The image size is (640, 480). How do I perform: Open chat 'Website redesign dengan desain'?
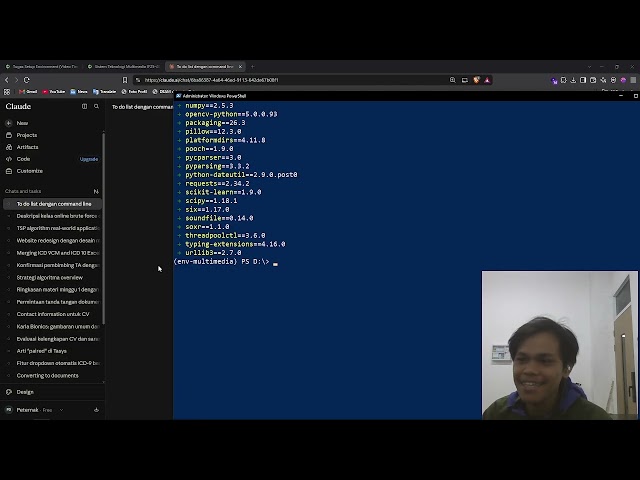pyautogui.click(x=52, y=240)
